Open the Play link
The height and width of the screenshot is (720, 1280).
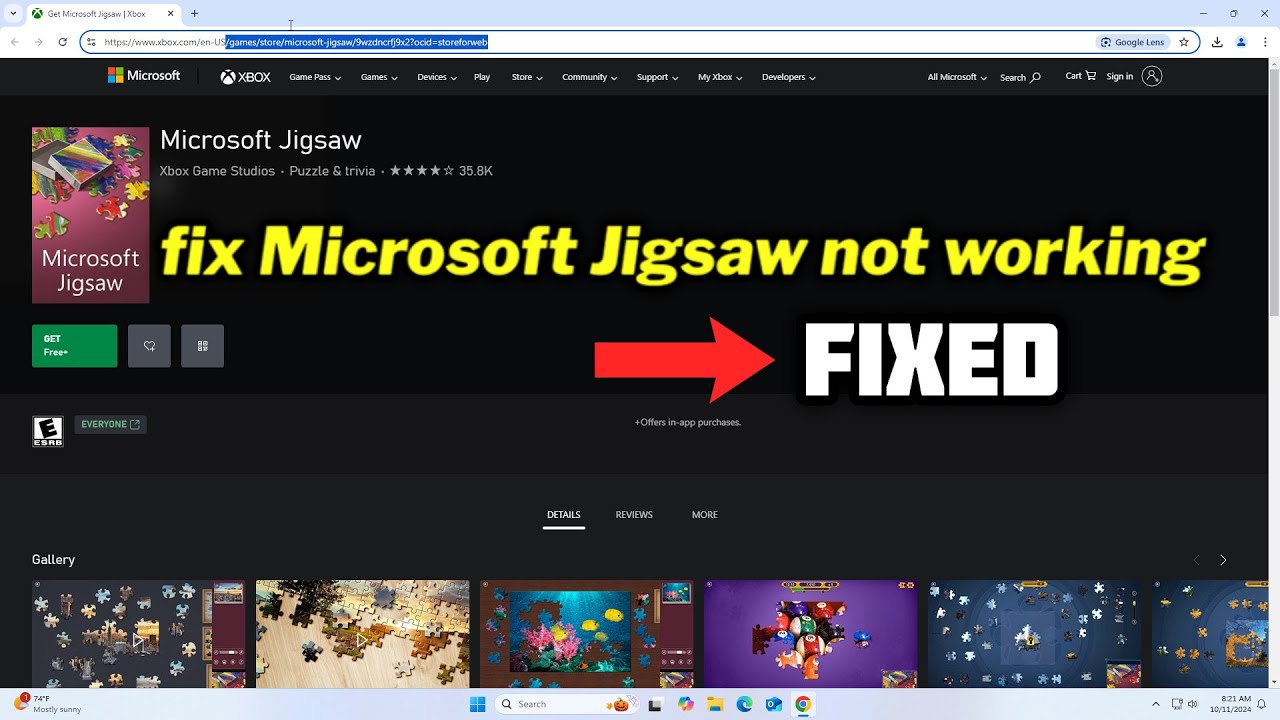pyautogui.click(x=482, y=77)
